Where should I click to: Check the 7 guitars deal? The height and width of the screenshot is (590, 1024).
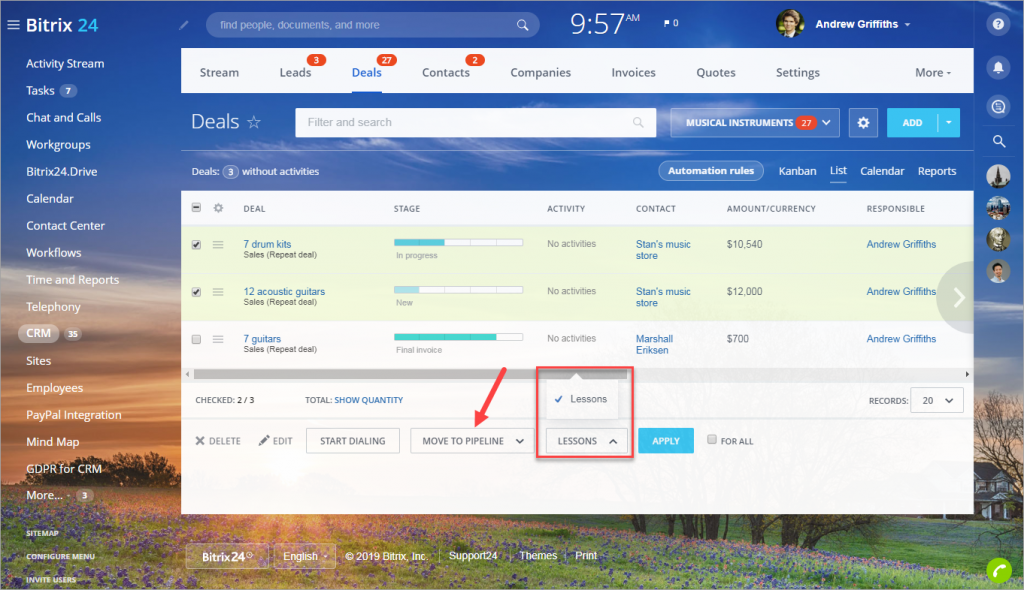[x=196, y=339]
